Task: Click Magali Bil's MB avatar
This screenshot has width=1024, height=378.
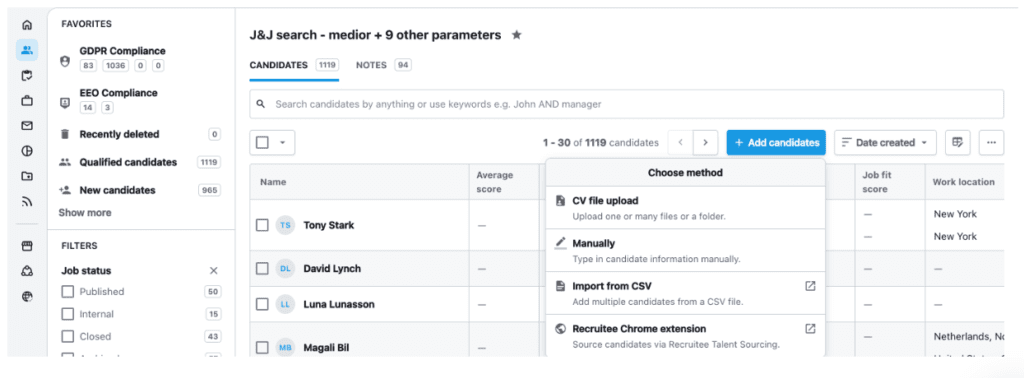Action: (x=285, y=347)
